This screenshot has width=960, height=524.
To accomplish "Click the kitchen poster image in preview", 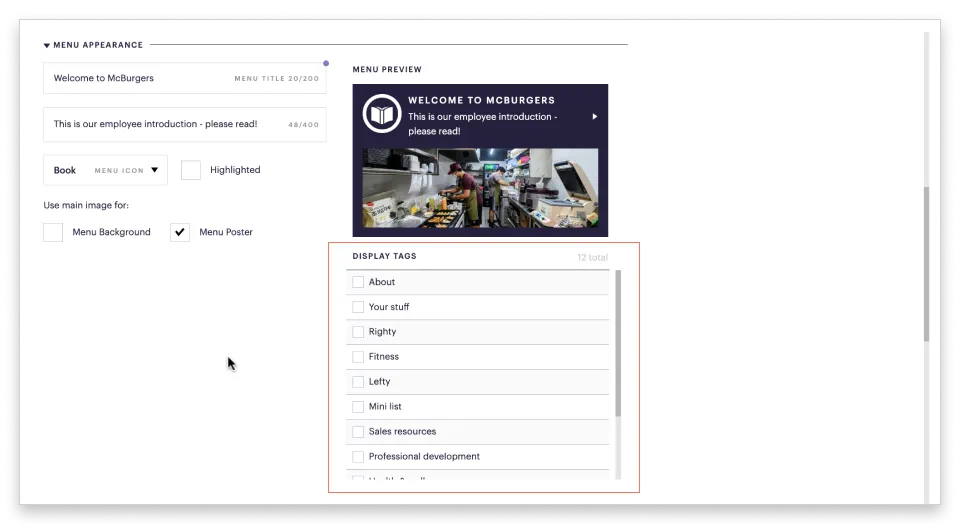I will (x=480, y=188).
